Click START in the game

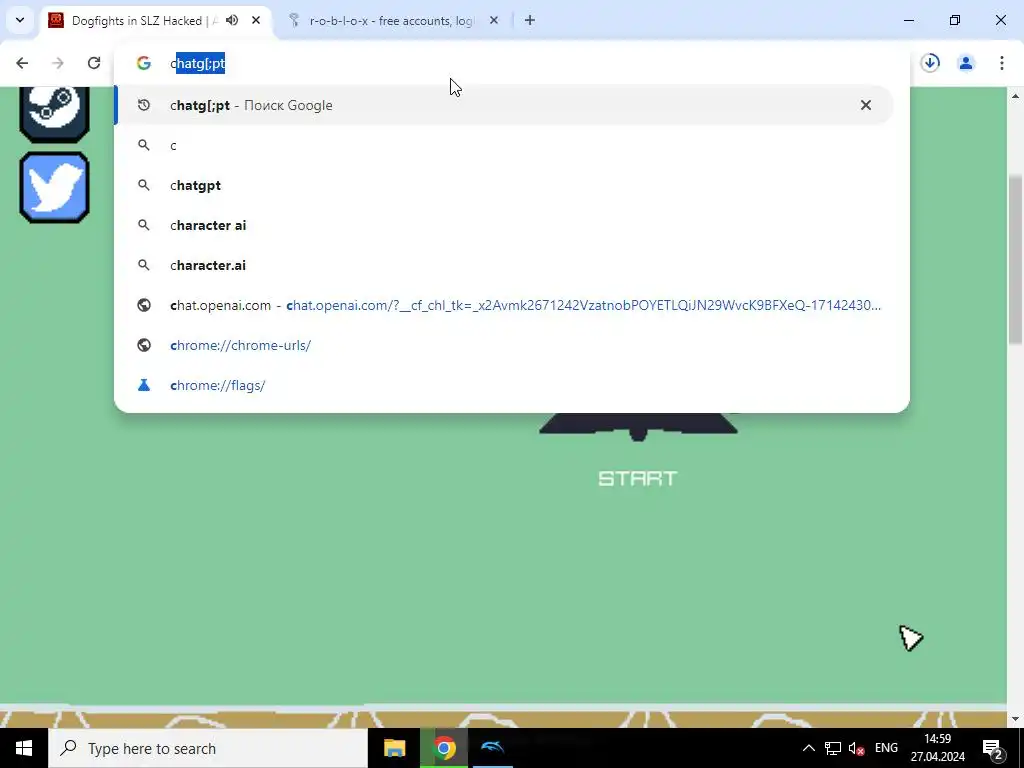point(637,479)
